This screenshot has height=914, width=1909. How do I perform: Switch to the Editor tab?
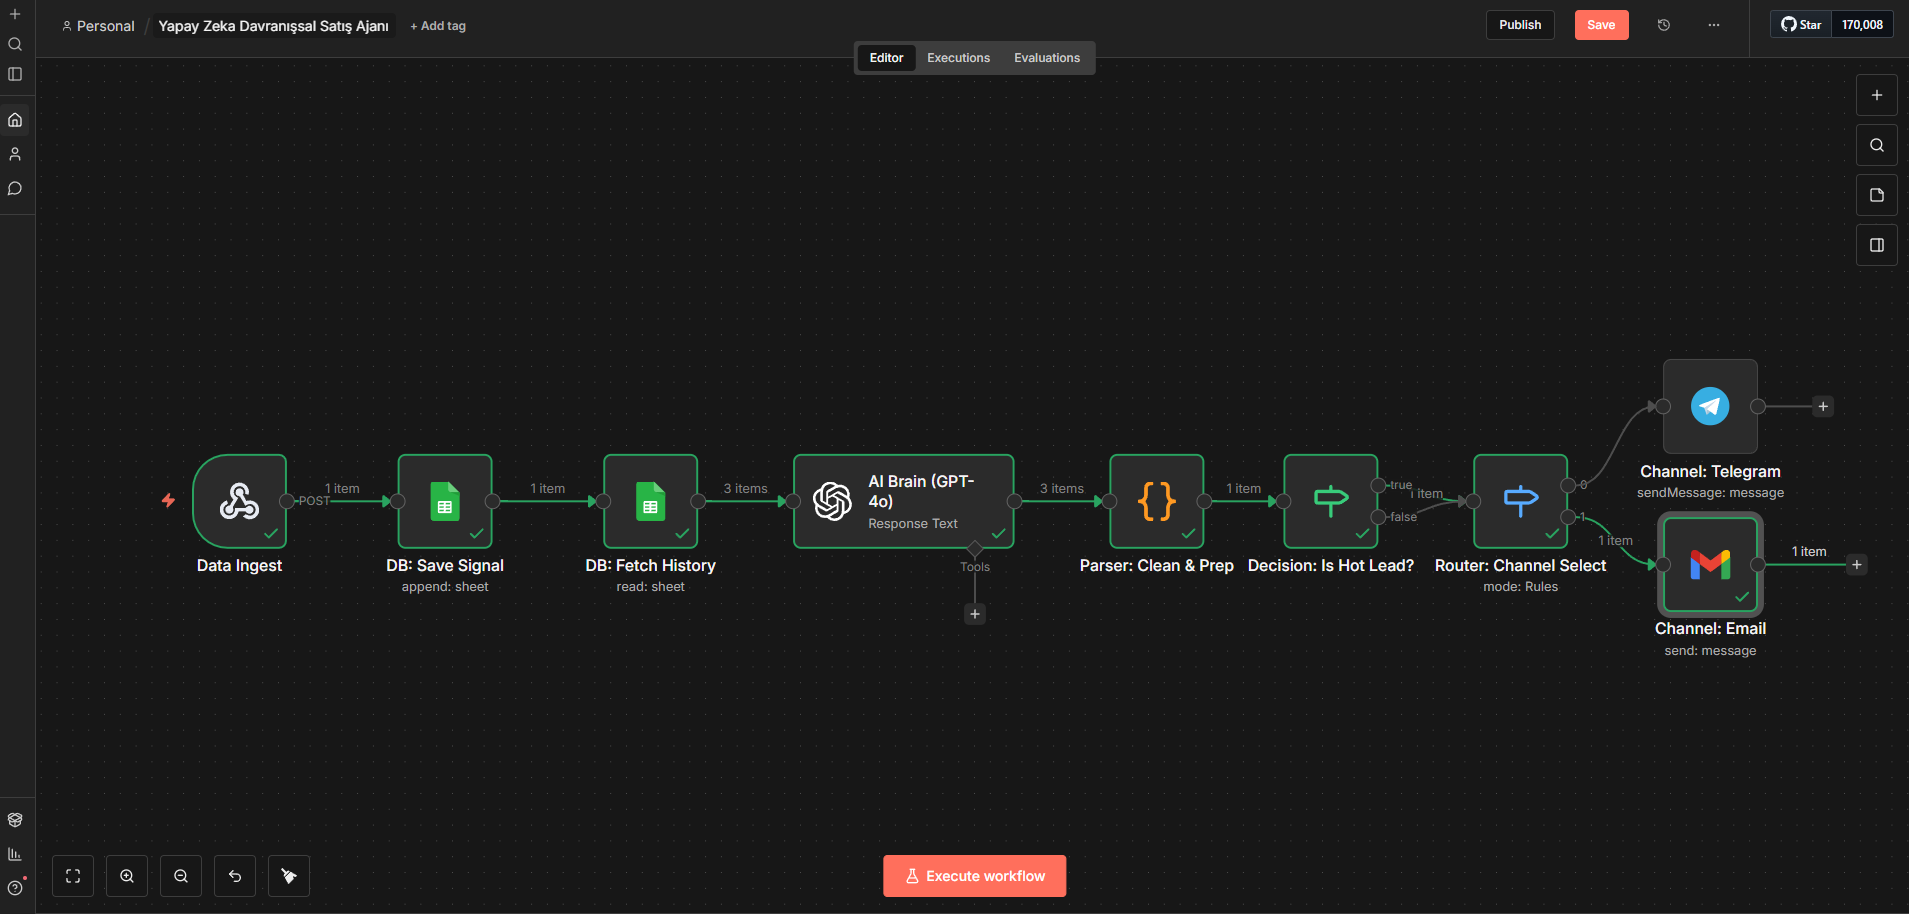point(886,58)
